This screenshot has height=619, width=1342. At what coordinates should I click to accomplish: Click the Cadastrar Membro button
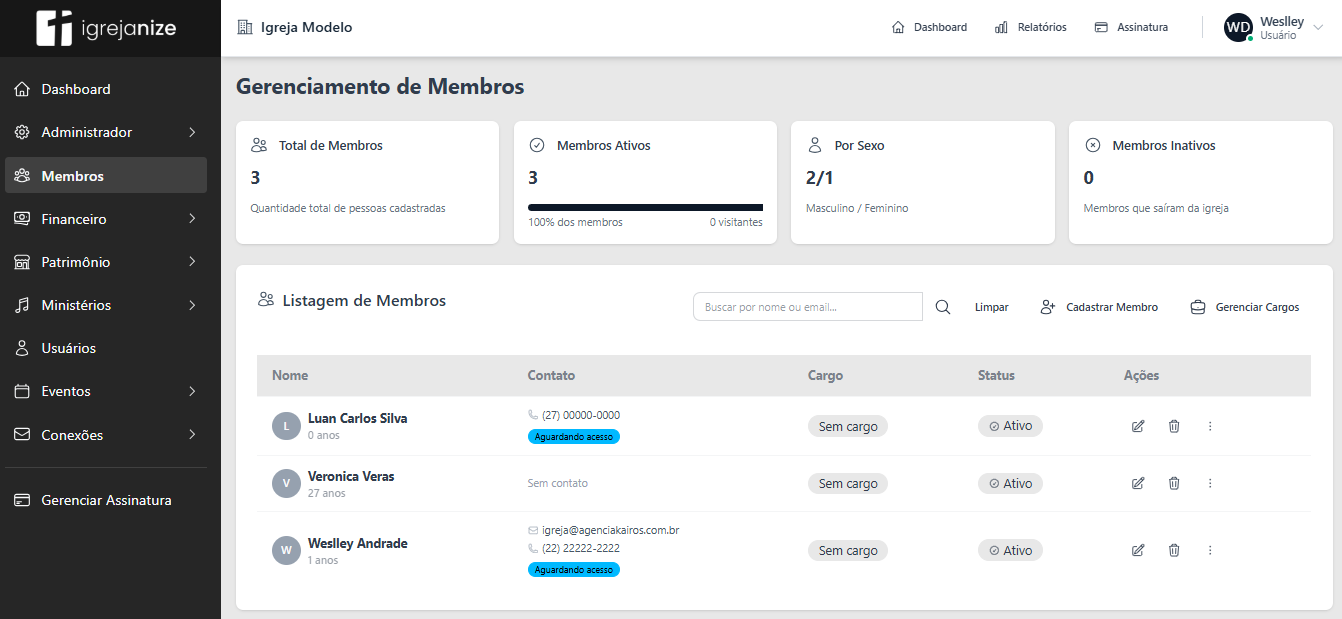tap(1099, 307)
